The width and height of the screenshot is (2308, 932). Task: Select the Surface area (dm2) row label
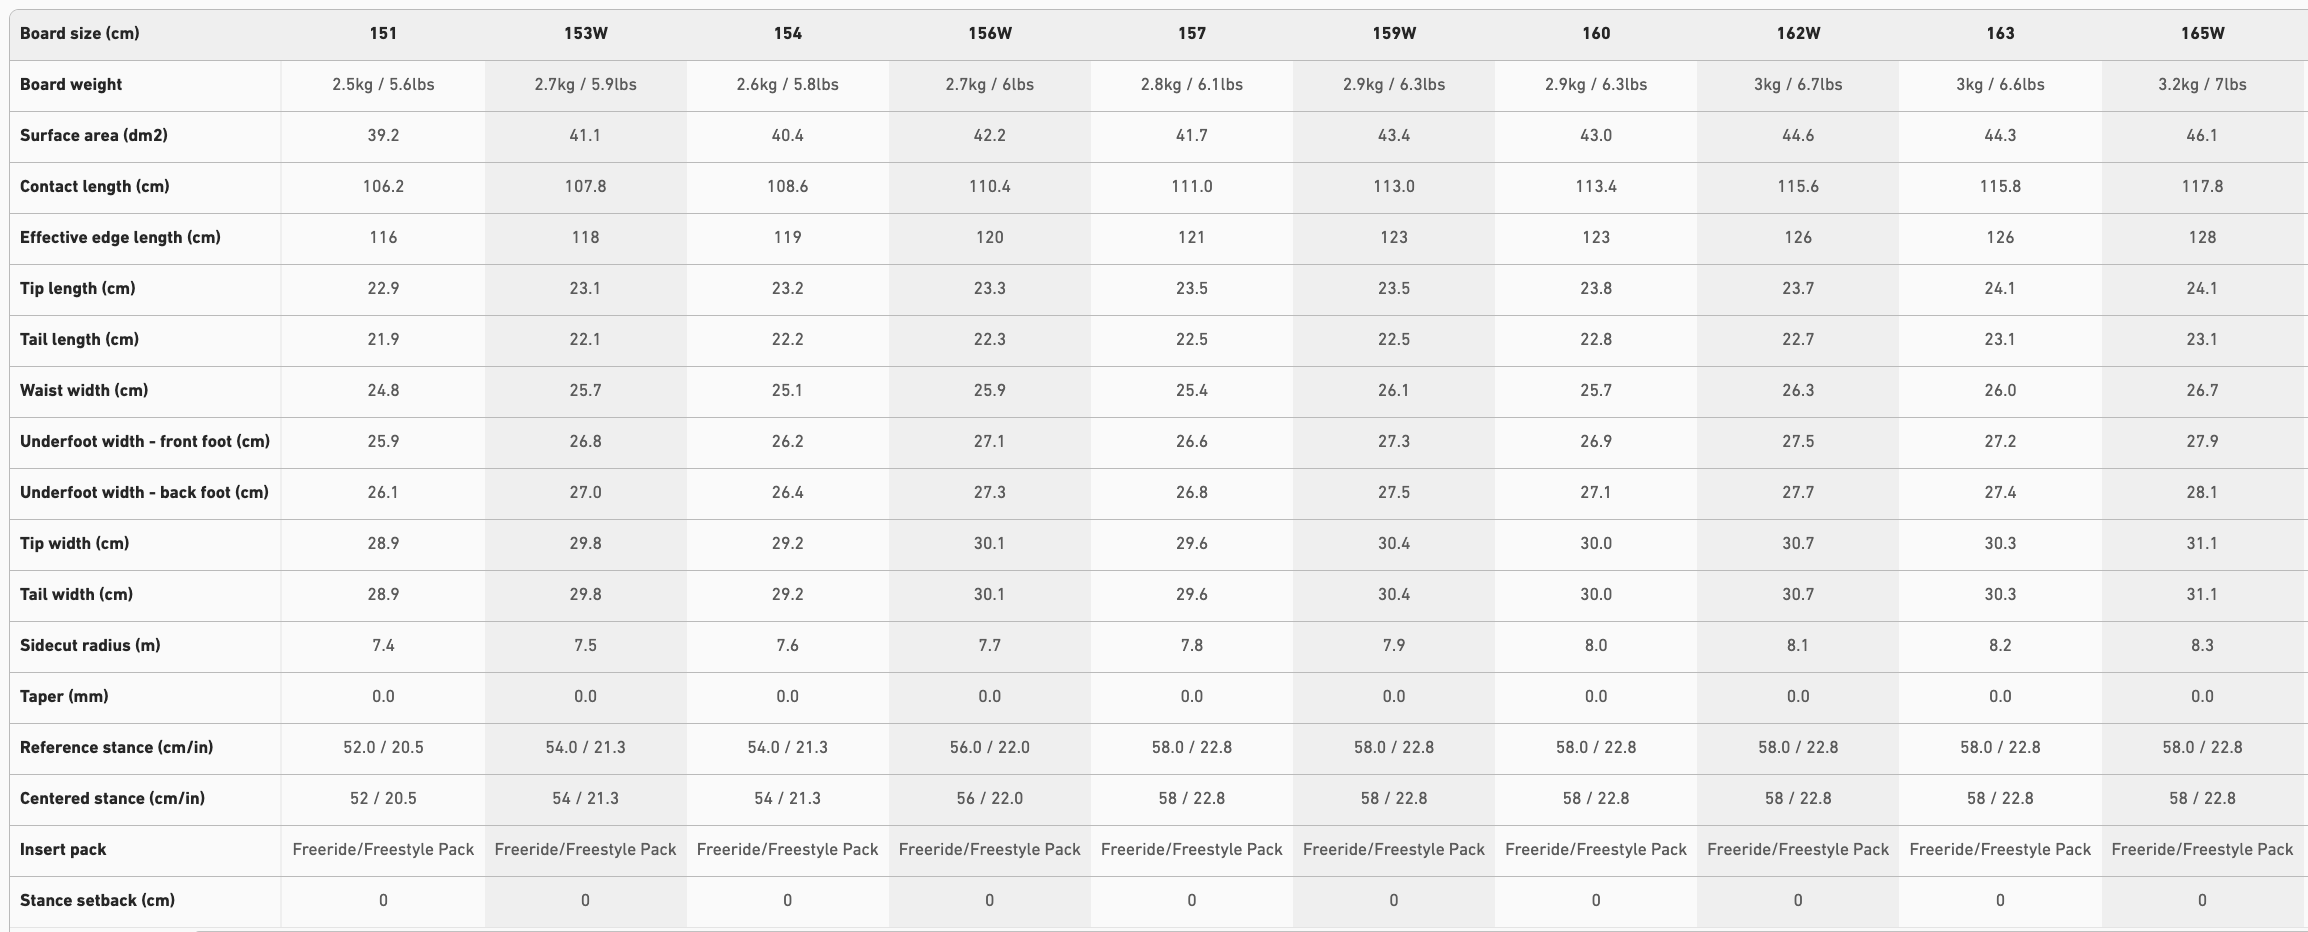pyautogui.click(x=94, y=135)
